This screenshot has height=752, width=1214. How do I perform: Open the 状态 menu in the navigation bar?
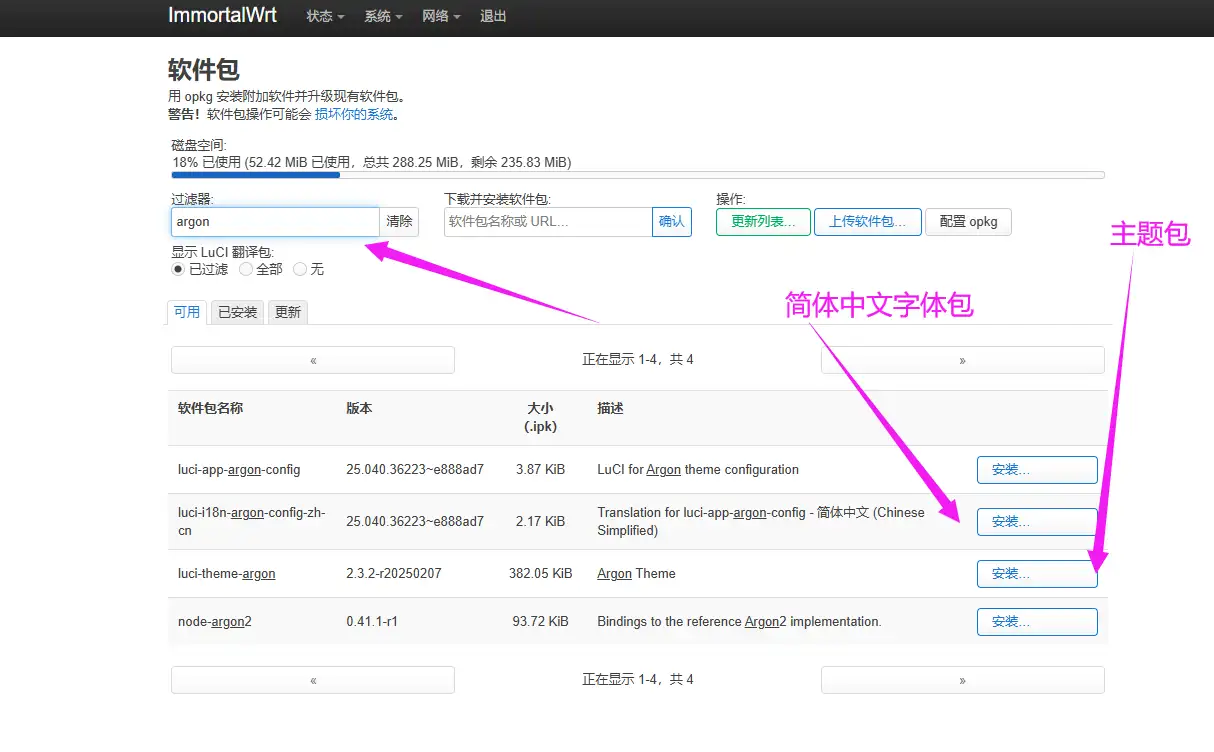324,16
